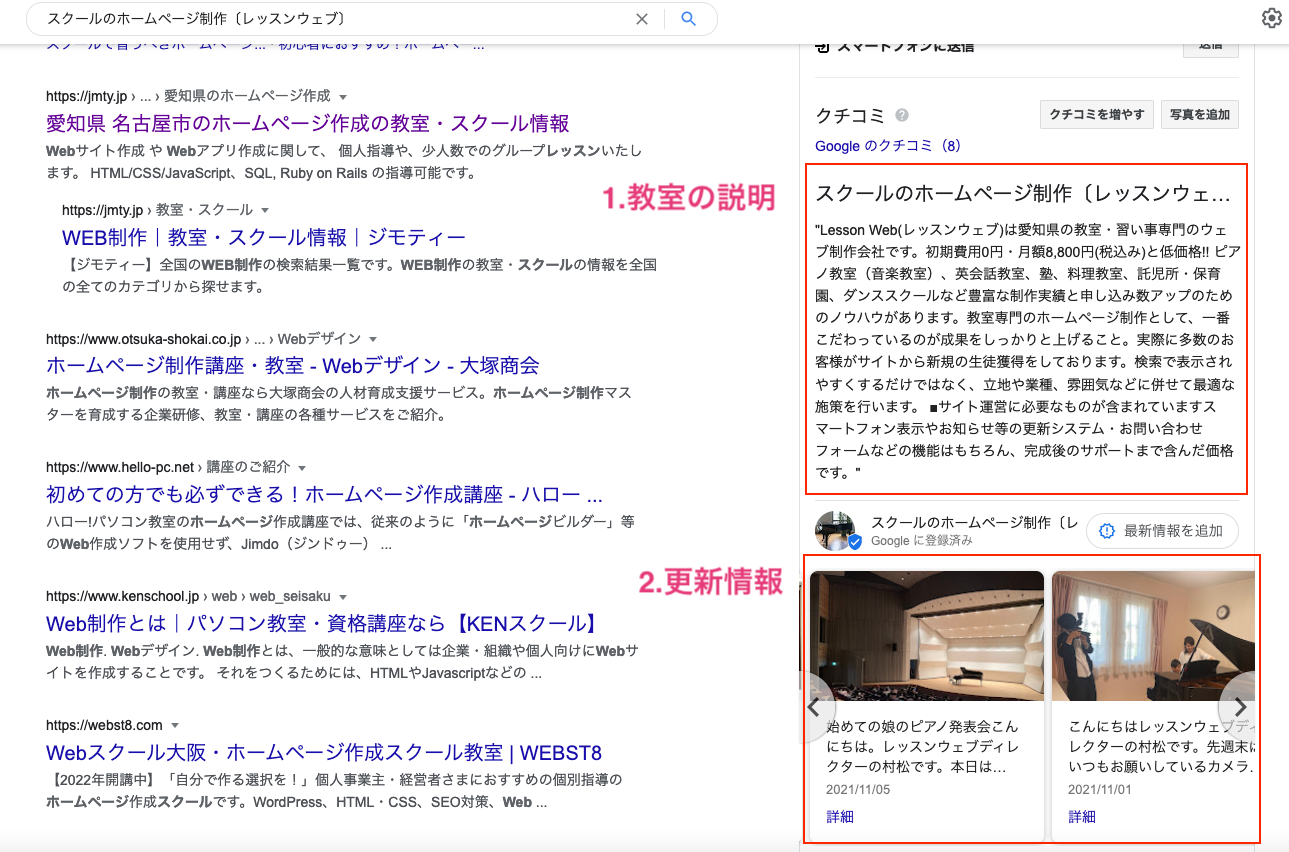Viewport: 1289px width, 852px height.
Task: Click the クチコミを増やす button
Action: (x=1097, y=115)
